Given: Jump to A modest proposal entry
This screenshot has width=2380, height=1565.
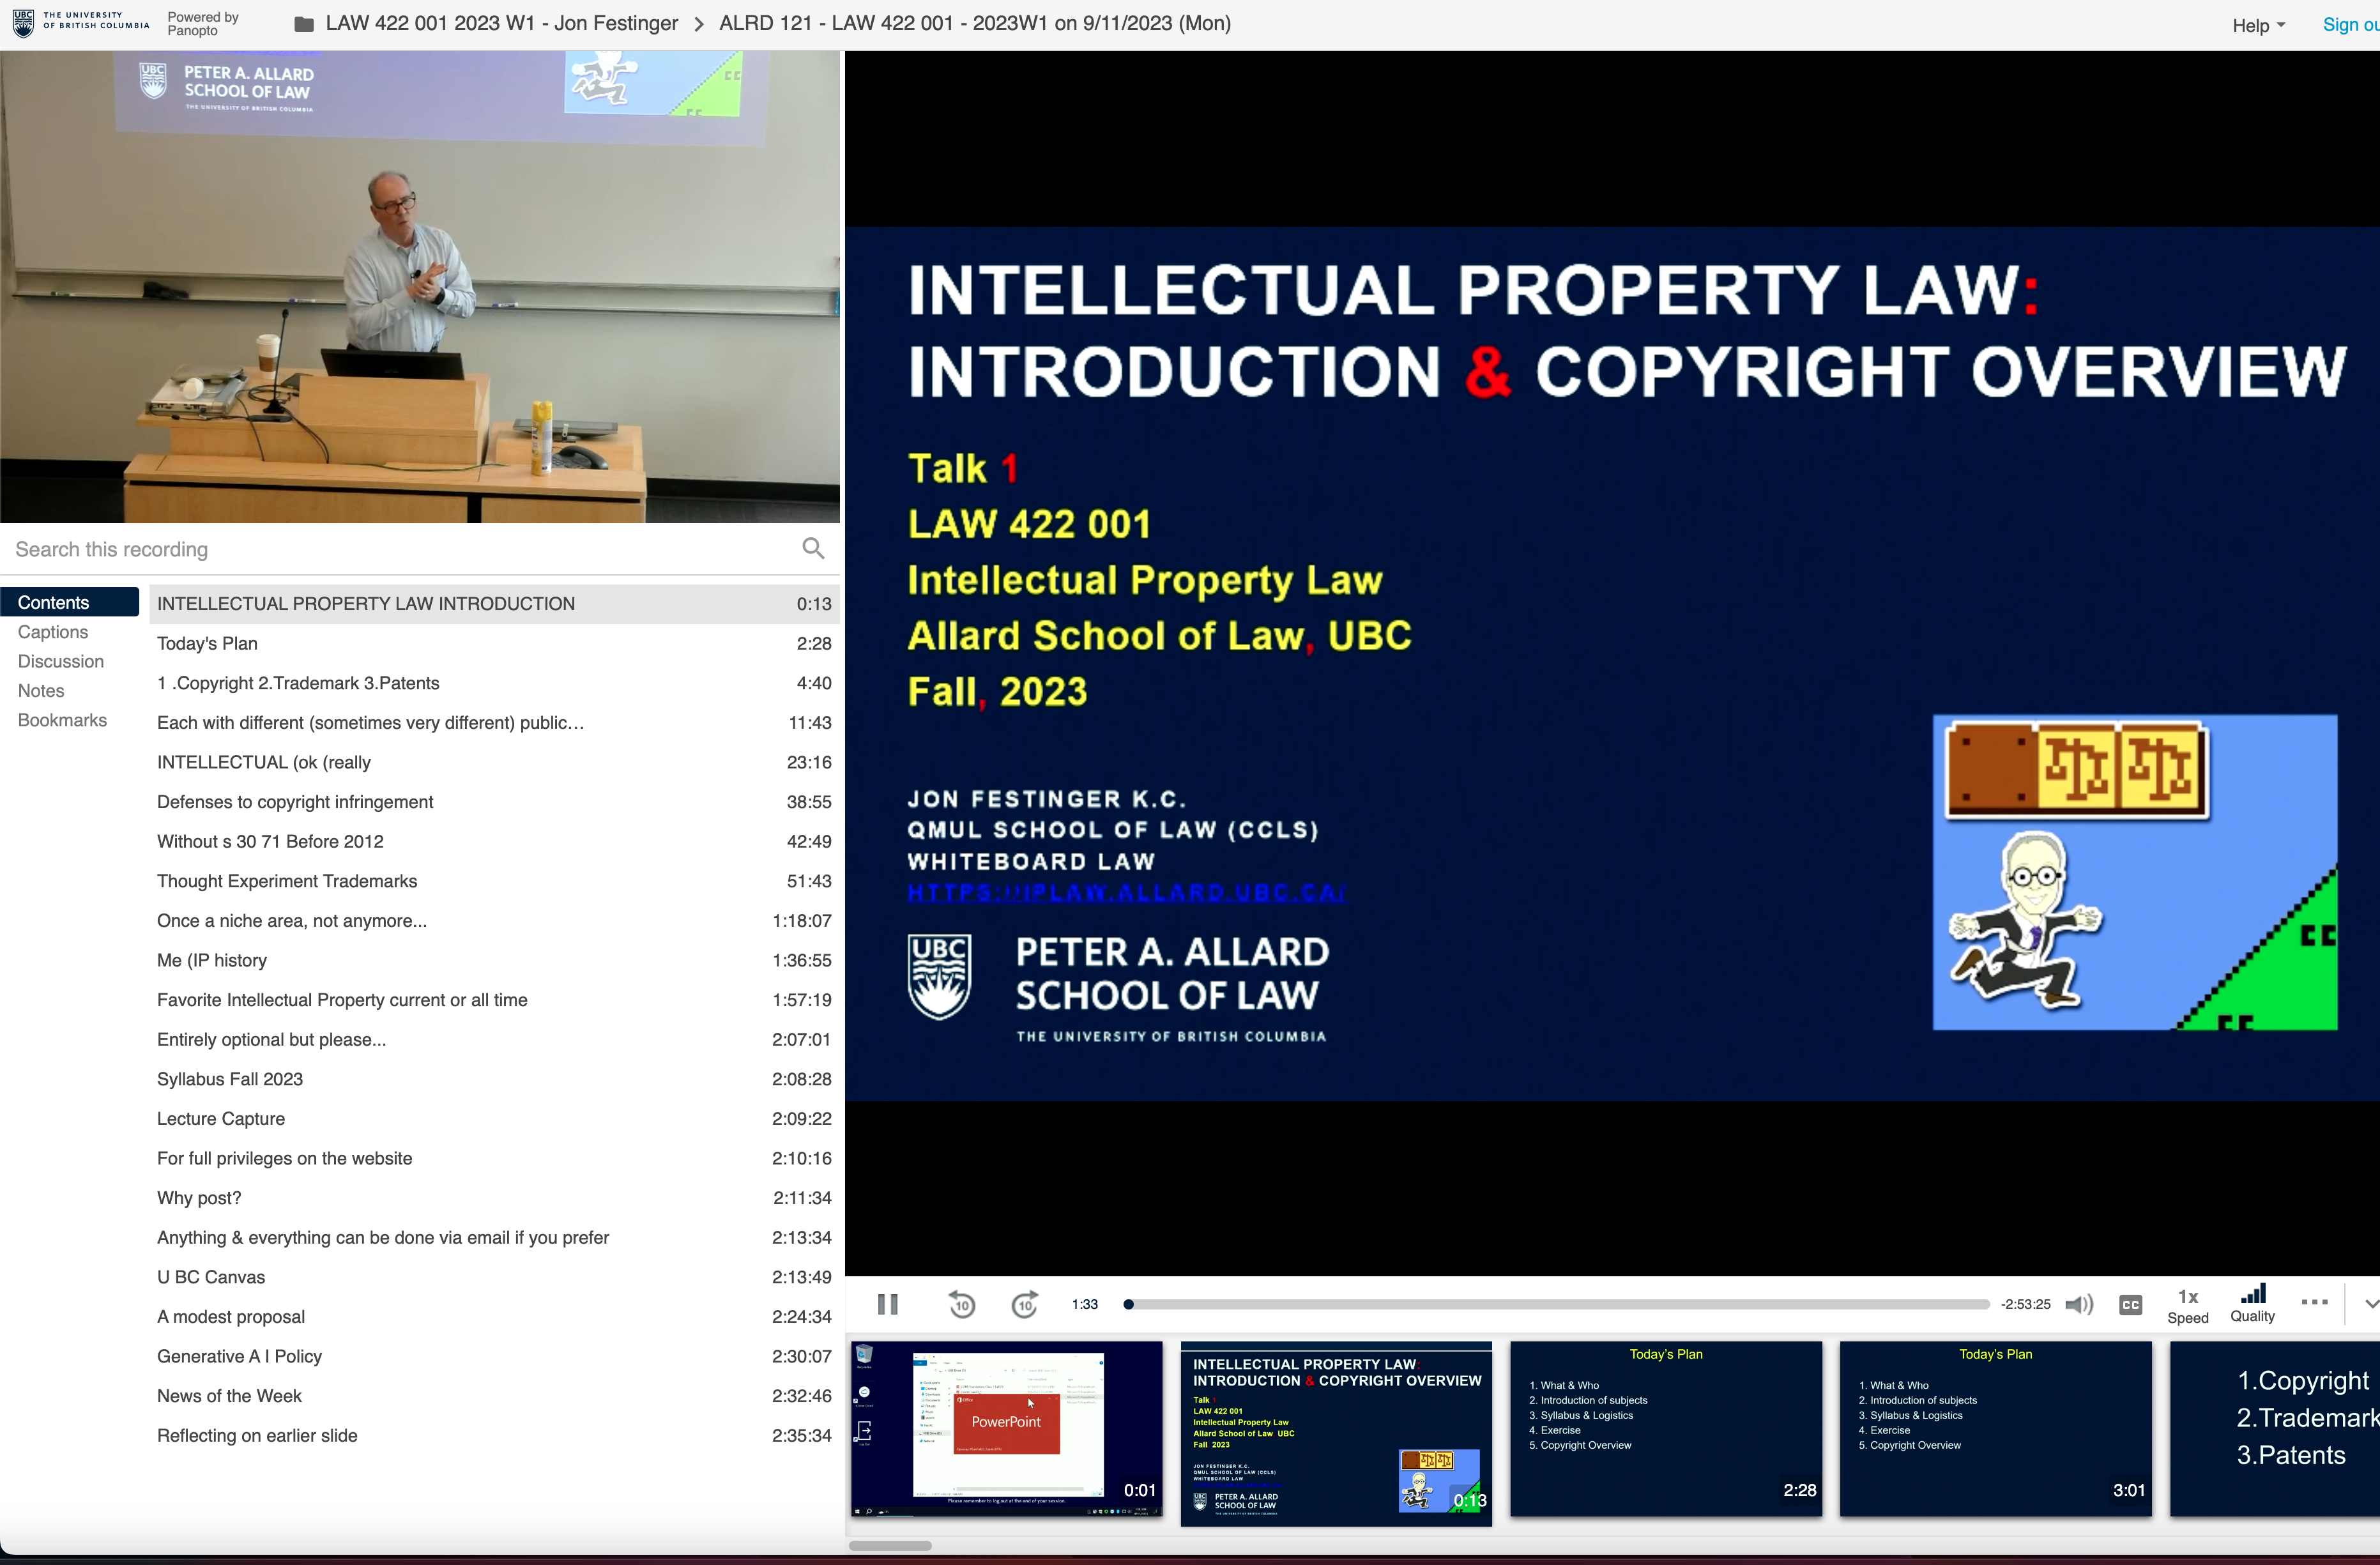Looking at the screenshot, I should click(494, 1317).
